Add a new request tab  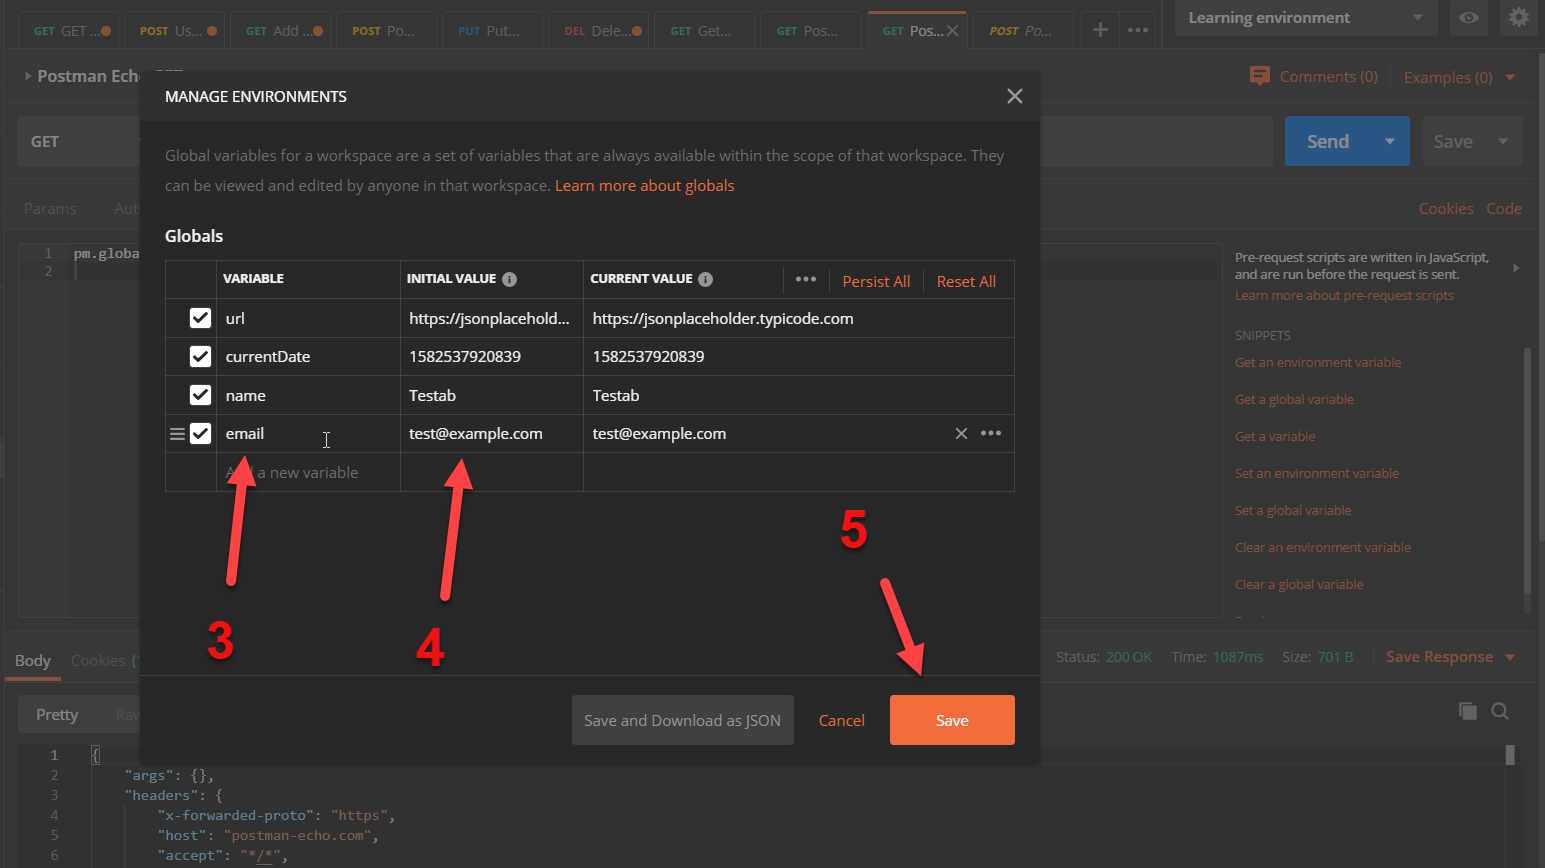pyautogui.click(x=1100, y=30)
